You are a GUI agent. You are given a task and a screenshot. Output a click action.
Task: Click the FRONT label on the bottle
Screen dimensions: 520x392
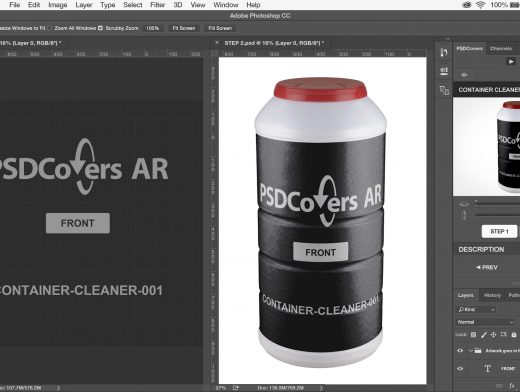321,252
